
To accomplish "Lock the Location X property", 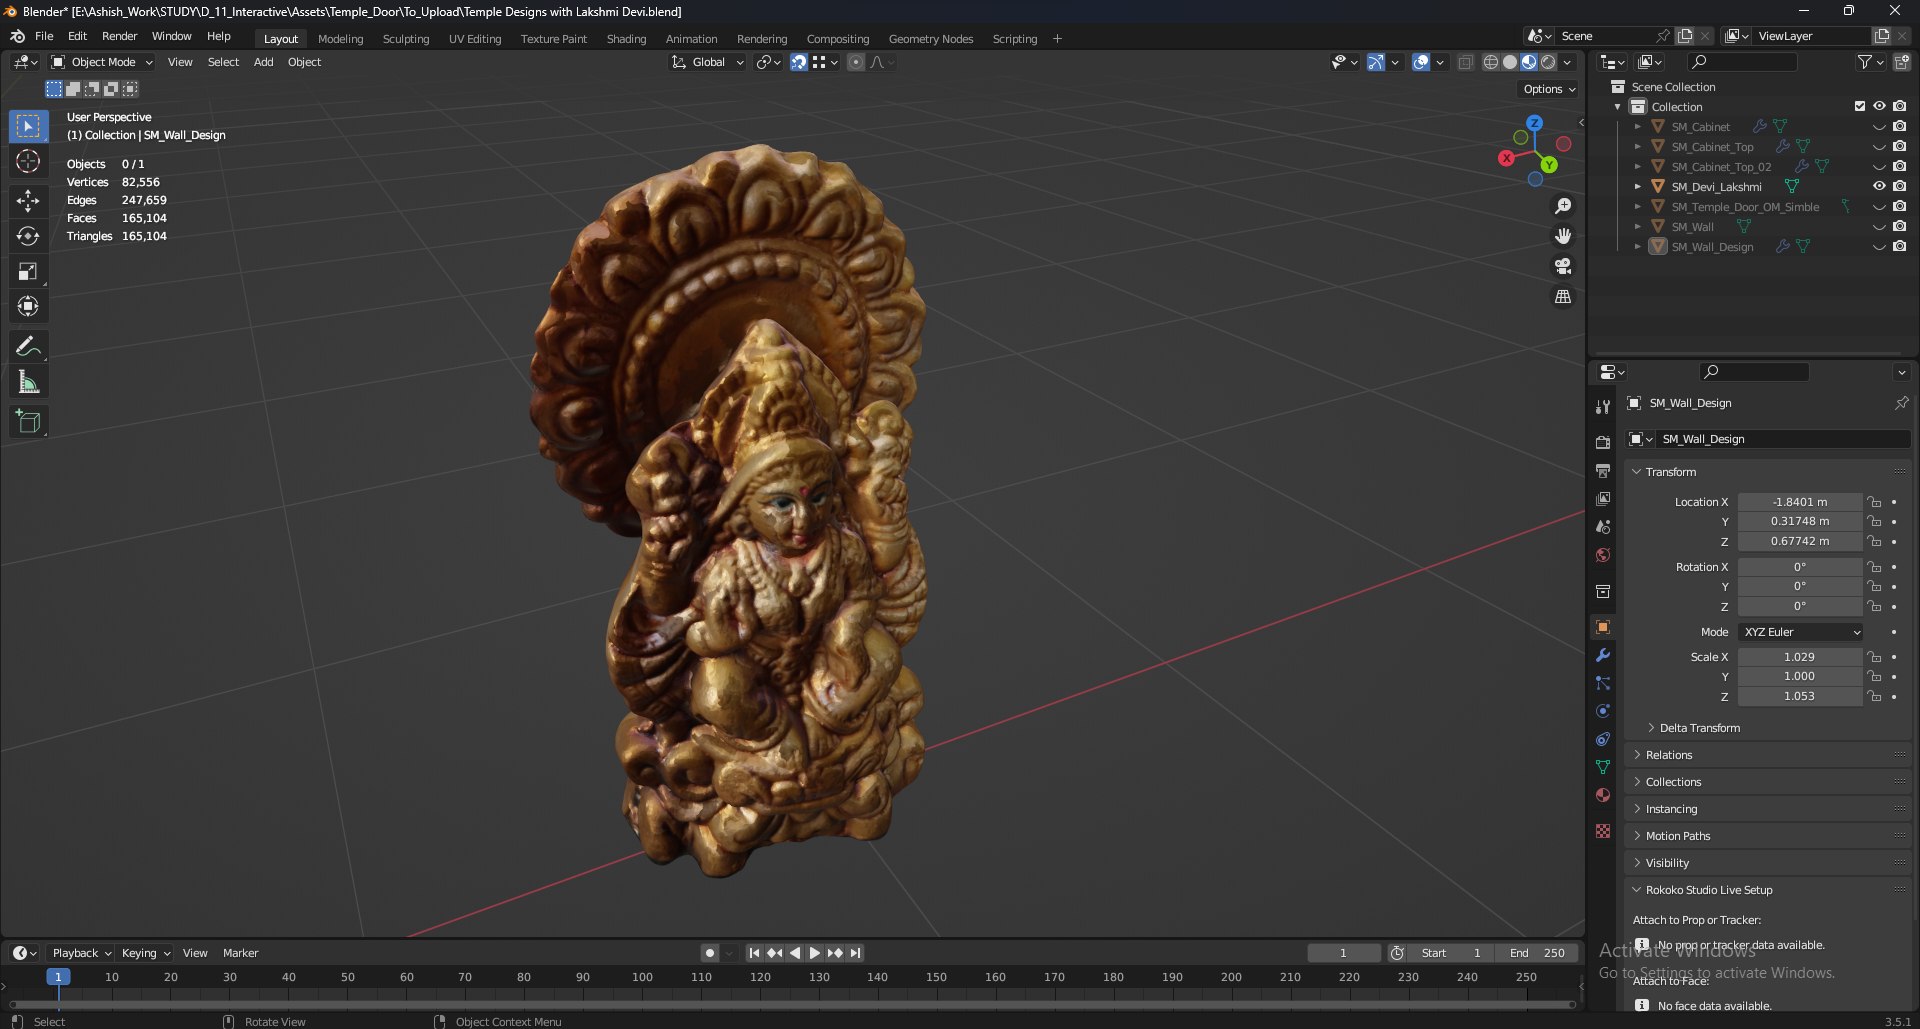I will [x=1875, y=502].
